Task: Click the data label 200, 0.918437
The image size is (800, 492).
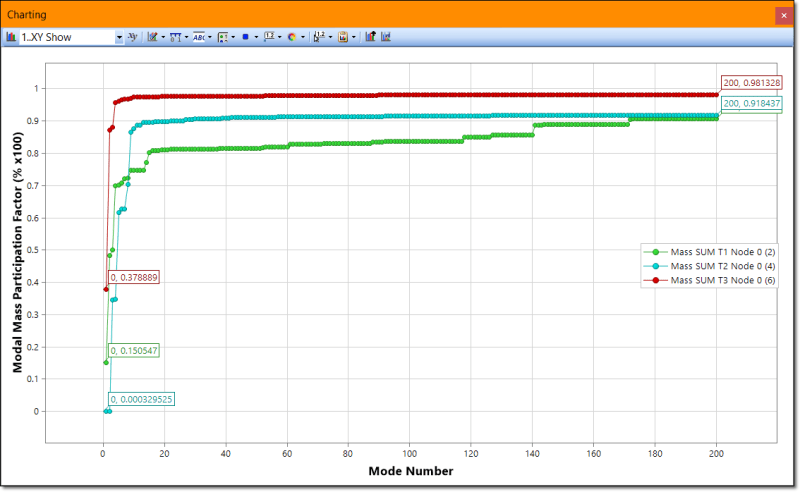Action: pyautogui.click(x=752, y=104)
